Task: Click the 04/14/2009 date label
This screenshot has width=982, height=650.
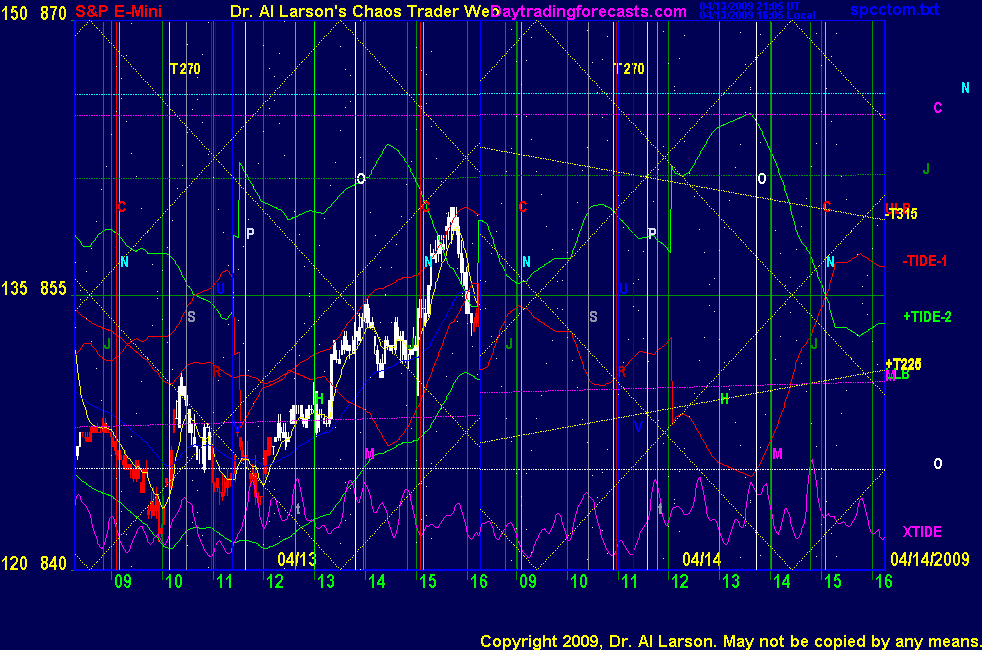Action: (x=930, y=559)
